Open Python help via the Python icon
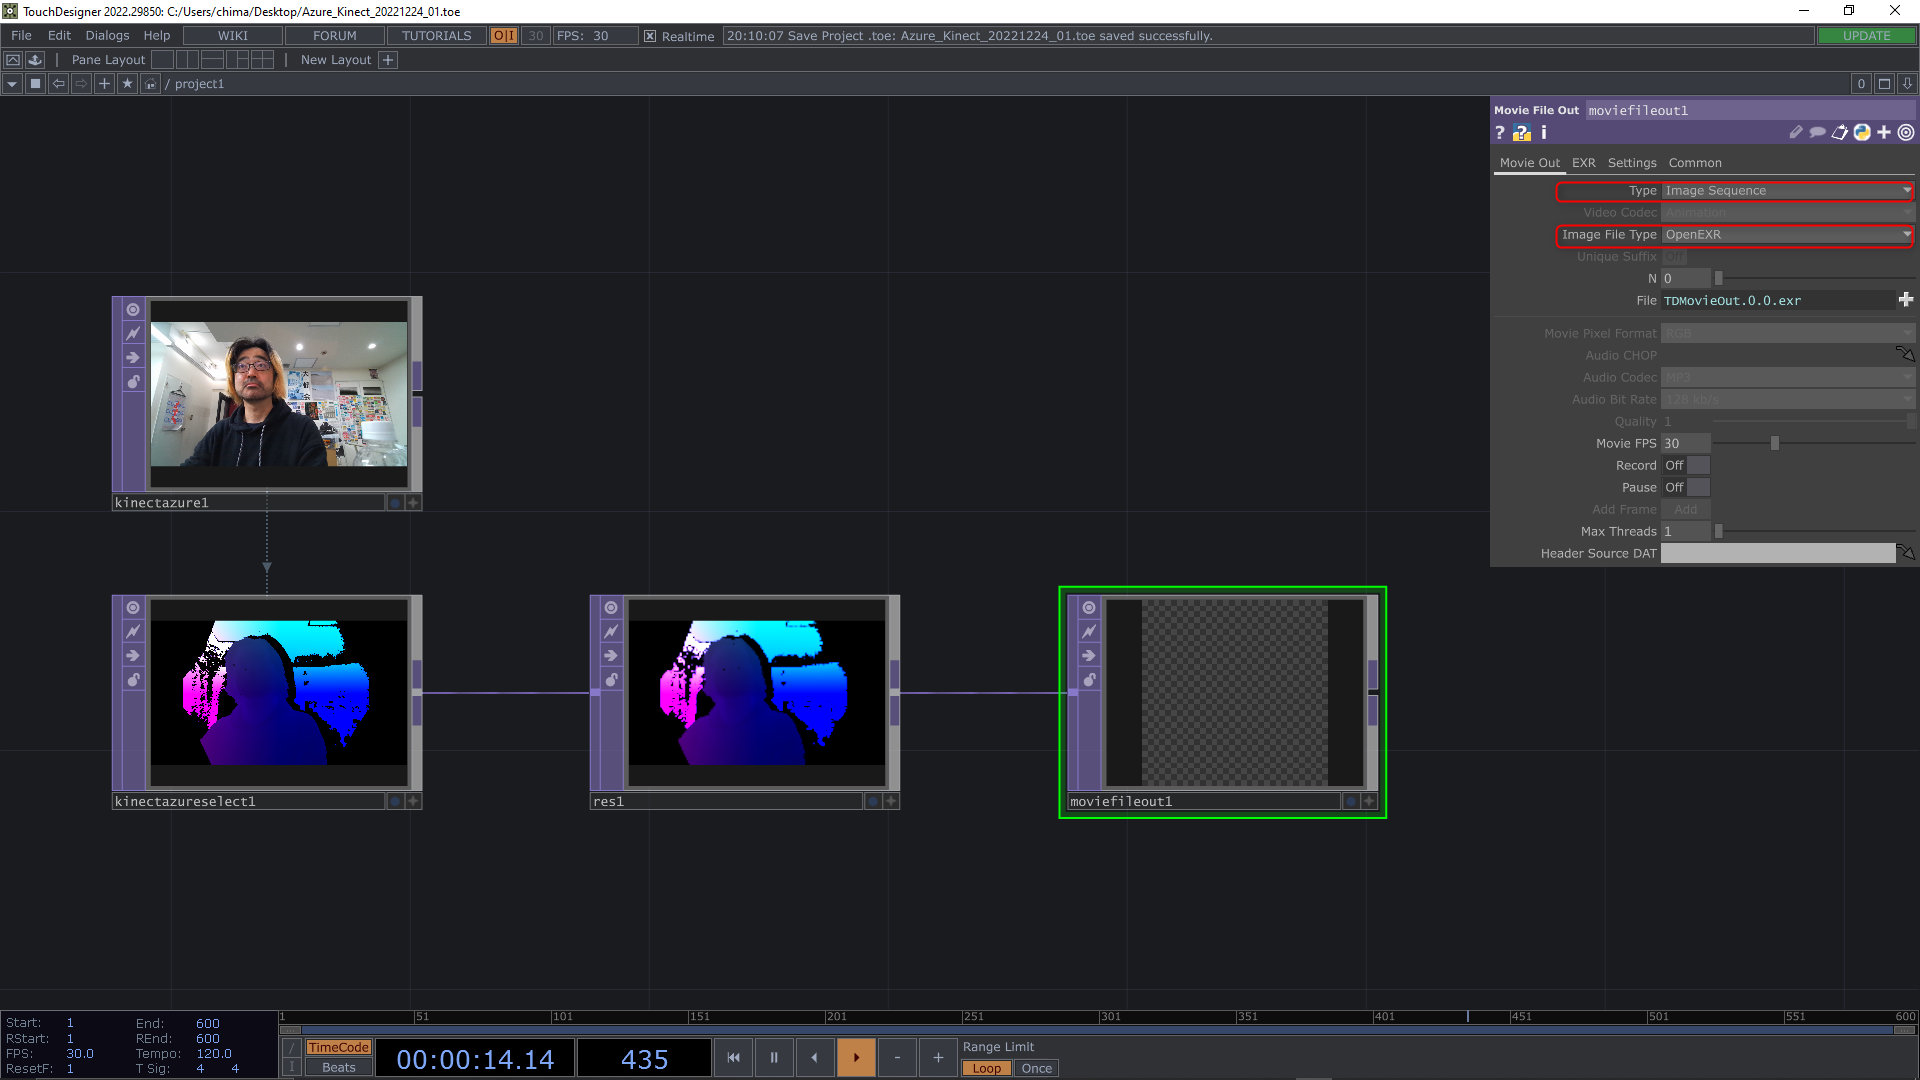 [1861, 132]
